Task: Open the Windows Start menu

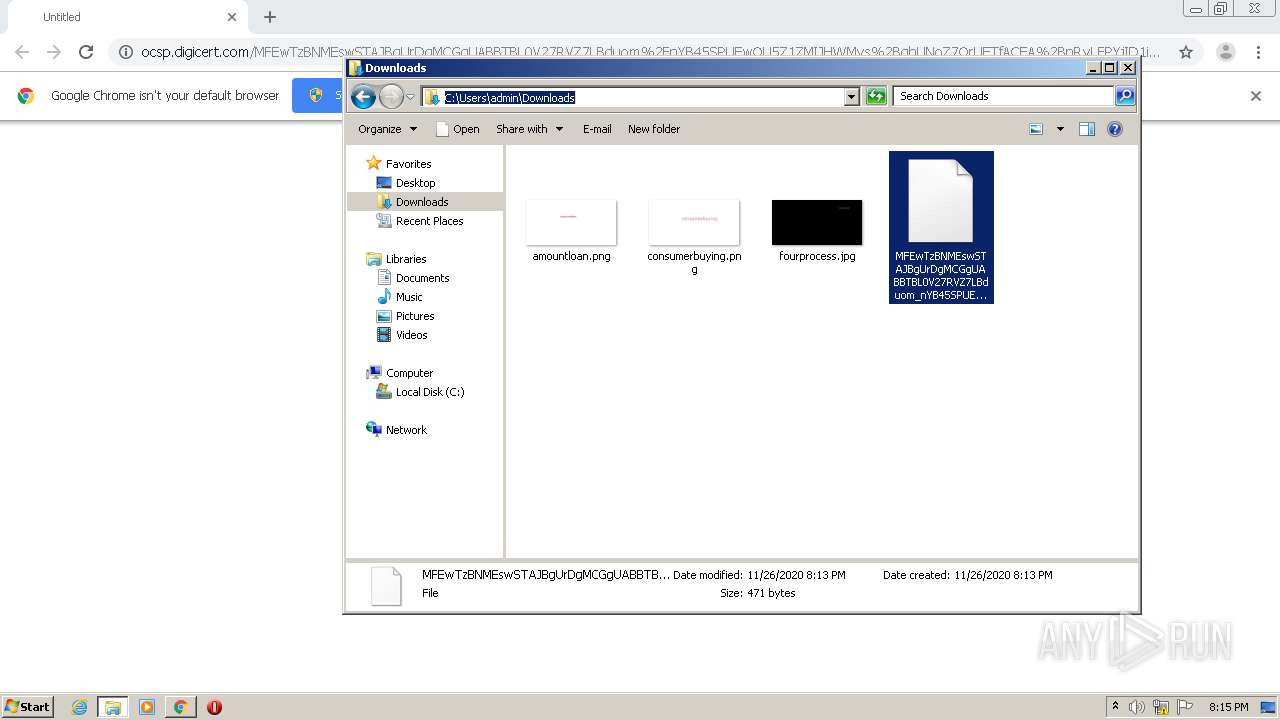Action: [28, 706]
